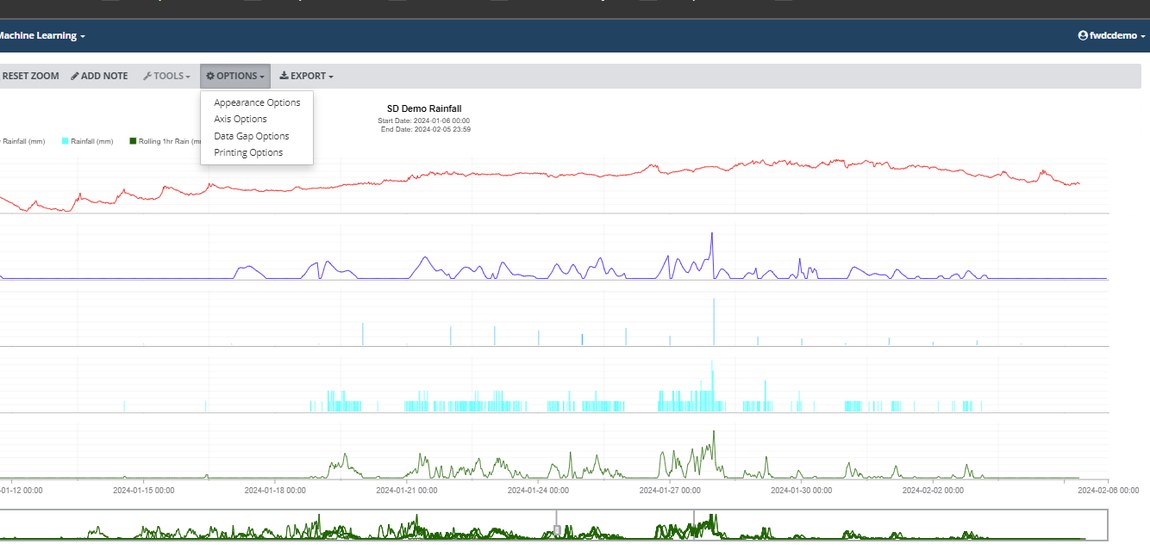This screenshot has height=550, width=1150.
Task: Toggle dark green Rolling 1hr Rain legend
Action: pos(165,141)
